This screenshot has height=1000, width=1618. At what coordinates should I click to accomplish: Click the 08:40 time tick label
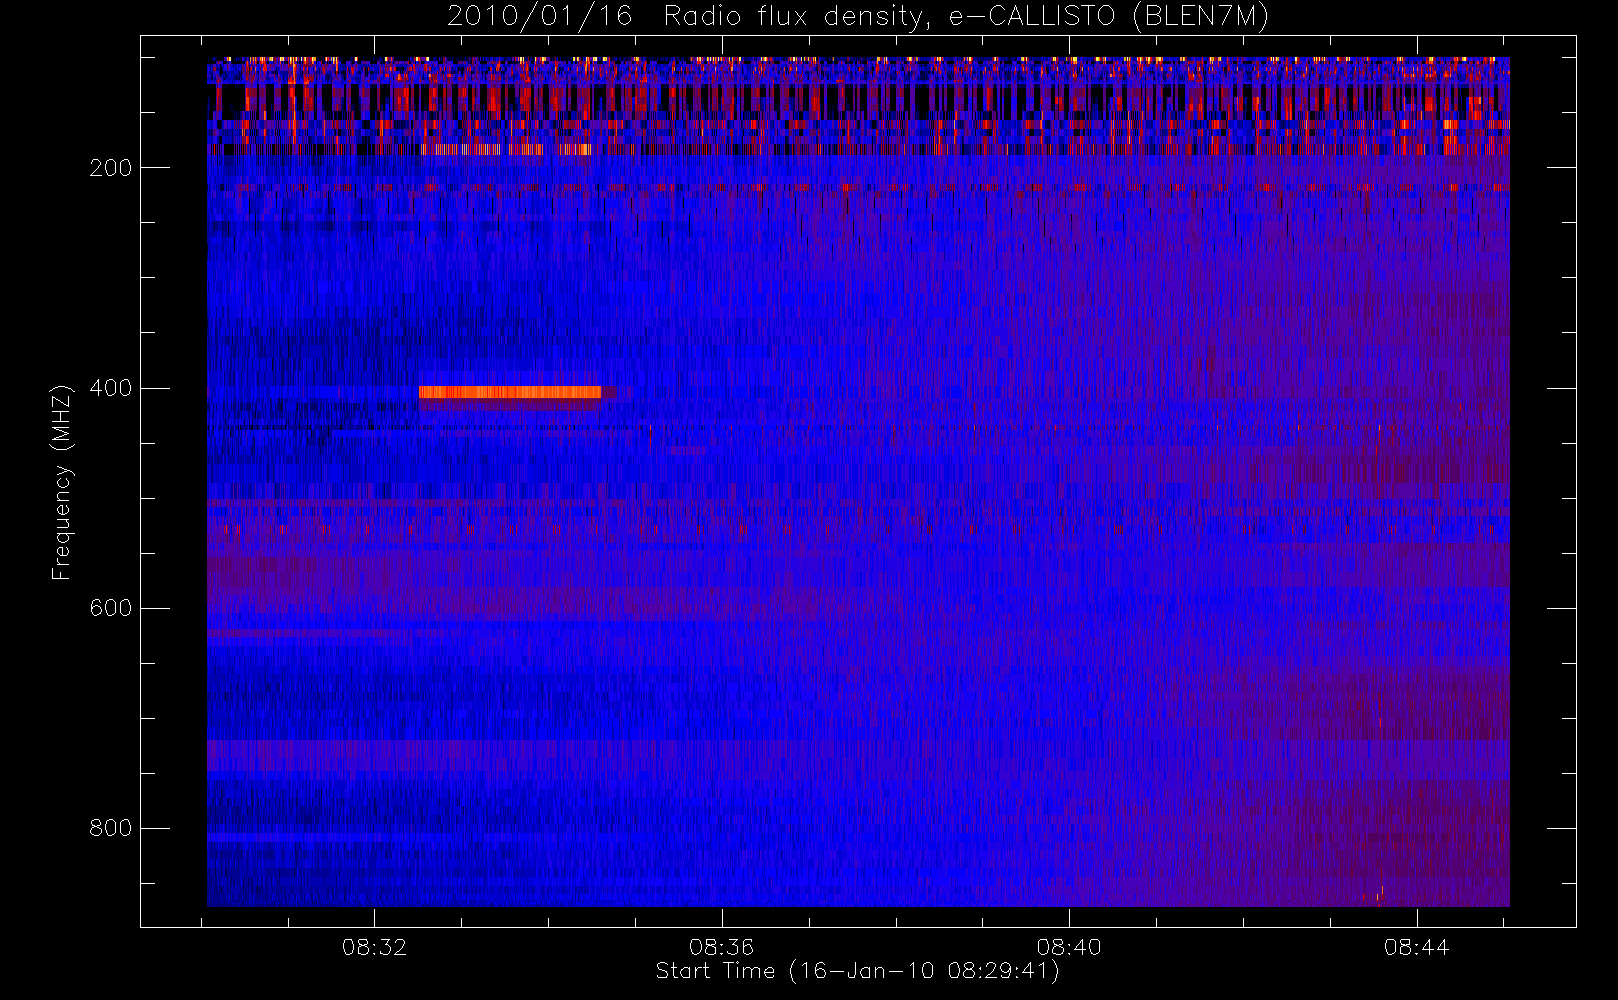1069,947
